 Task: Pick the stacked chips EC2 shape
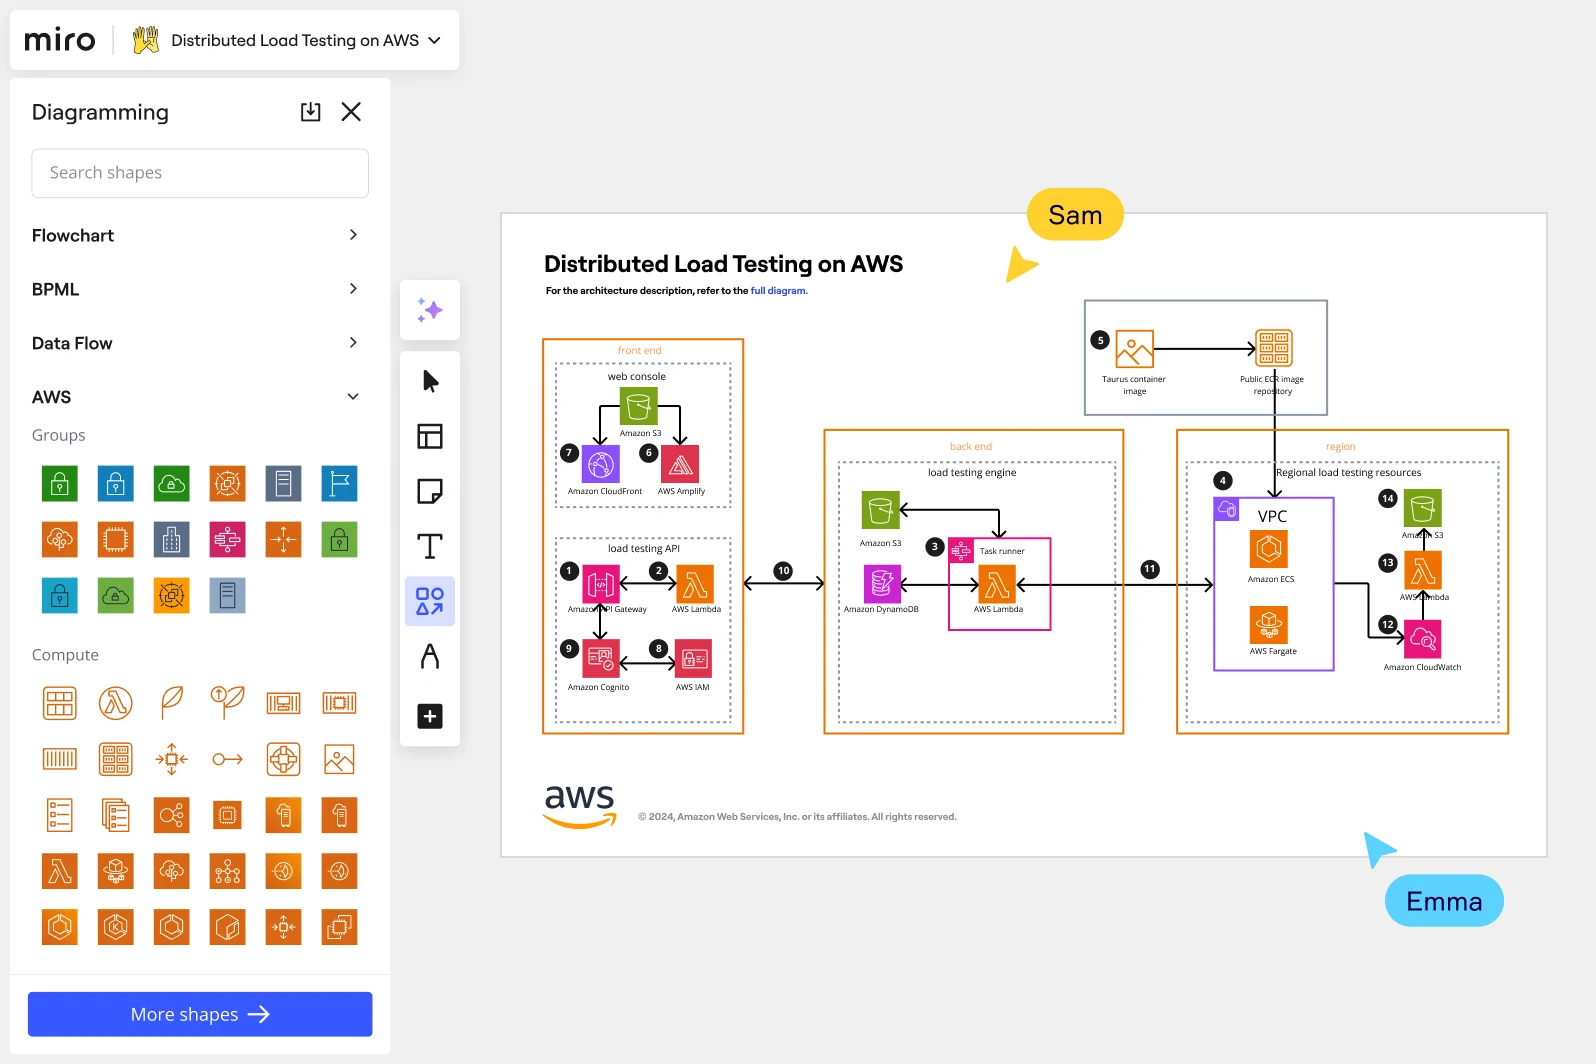point(340,927)
